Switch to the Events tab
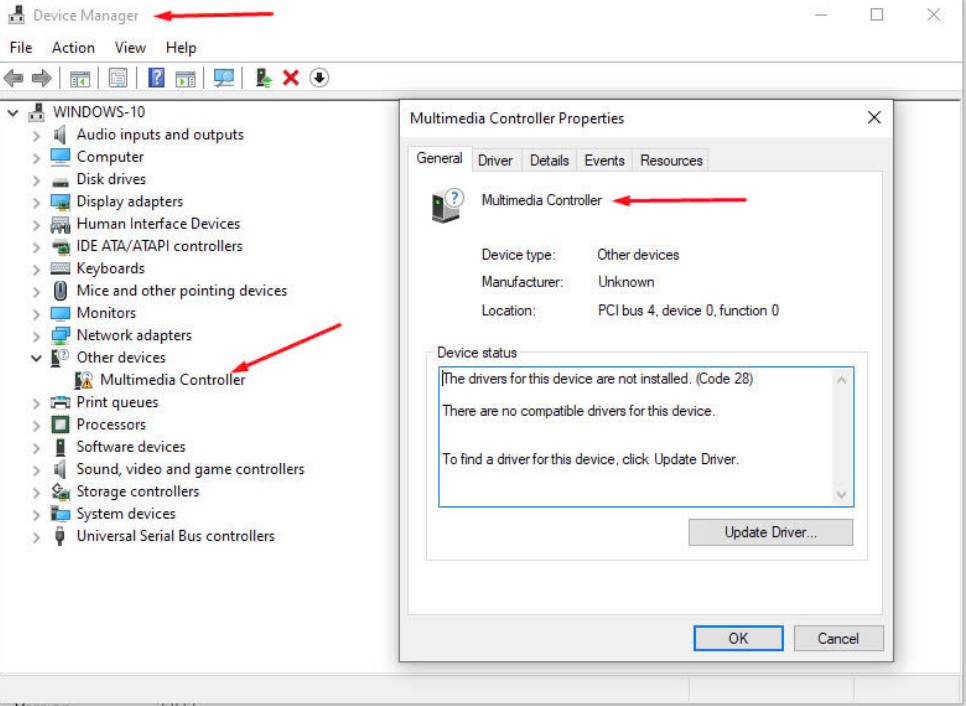966x706 pixels. [x=604, y=160]
